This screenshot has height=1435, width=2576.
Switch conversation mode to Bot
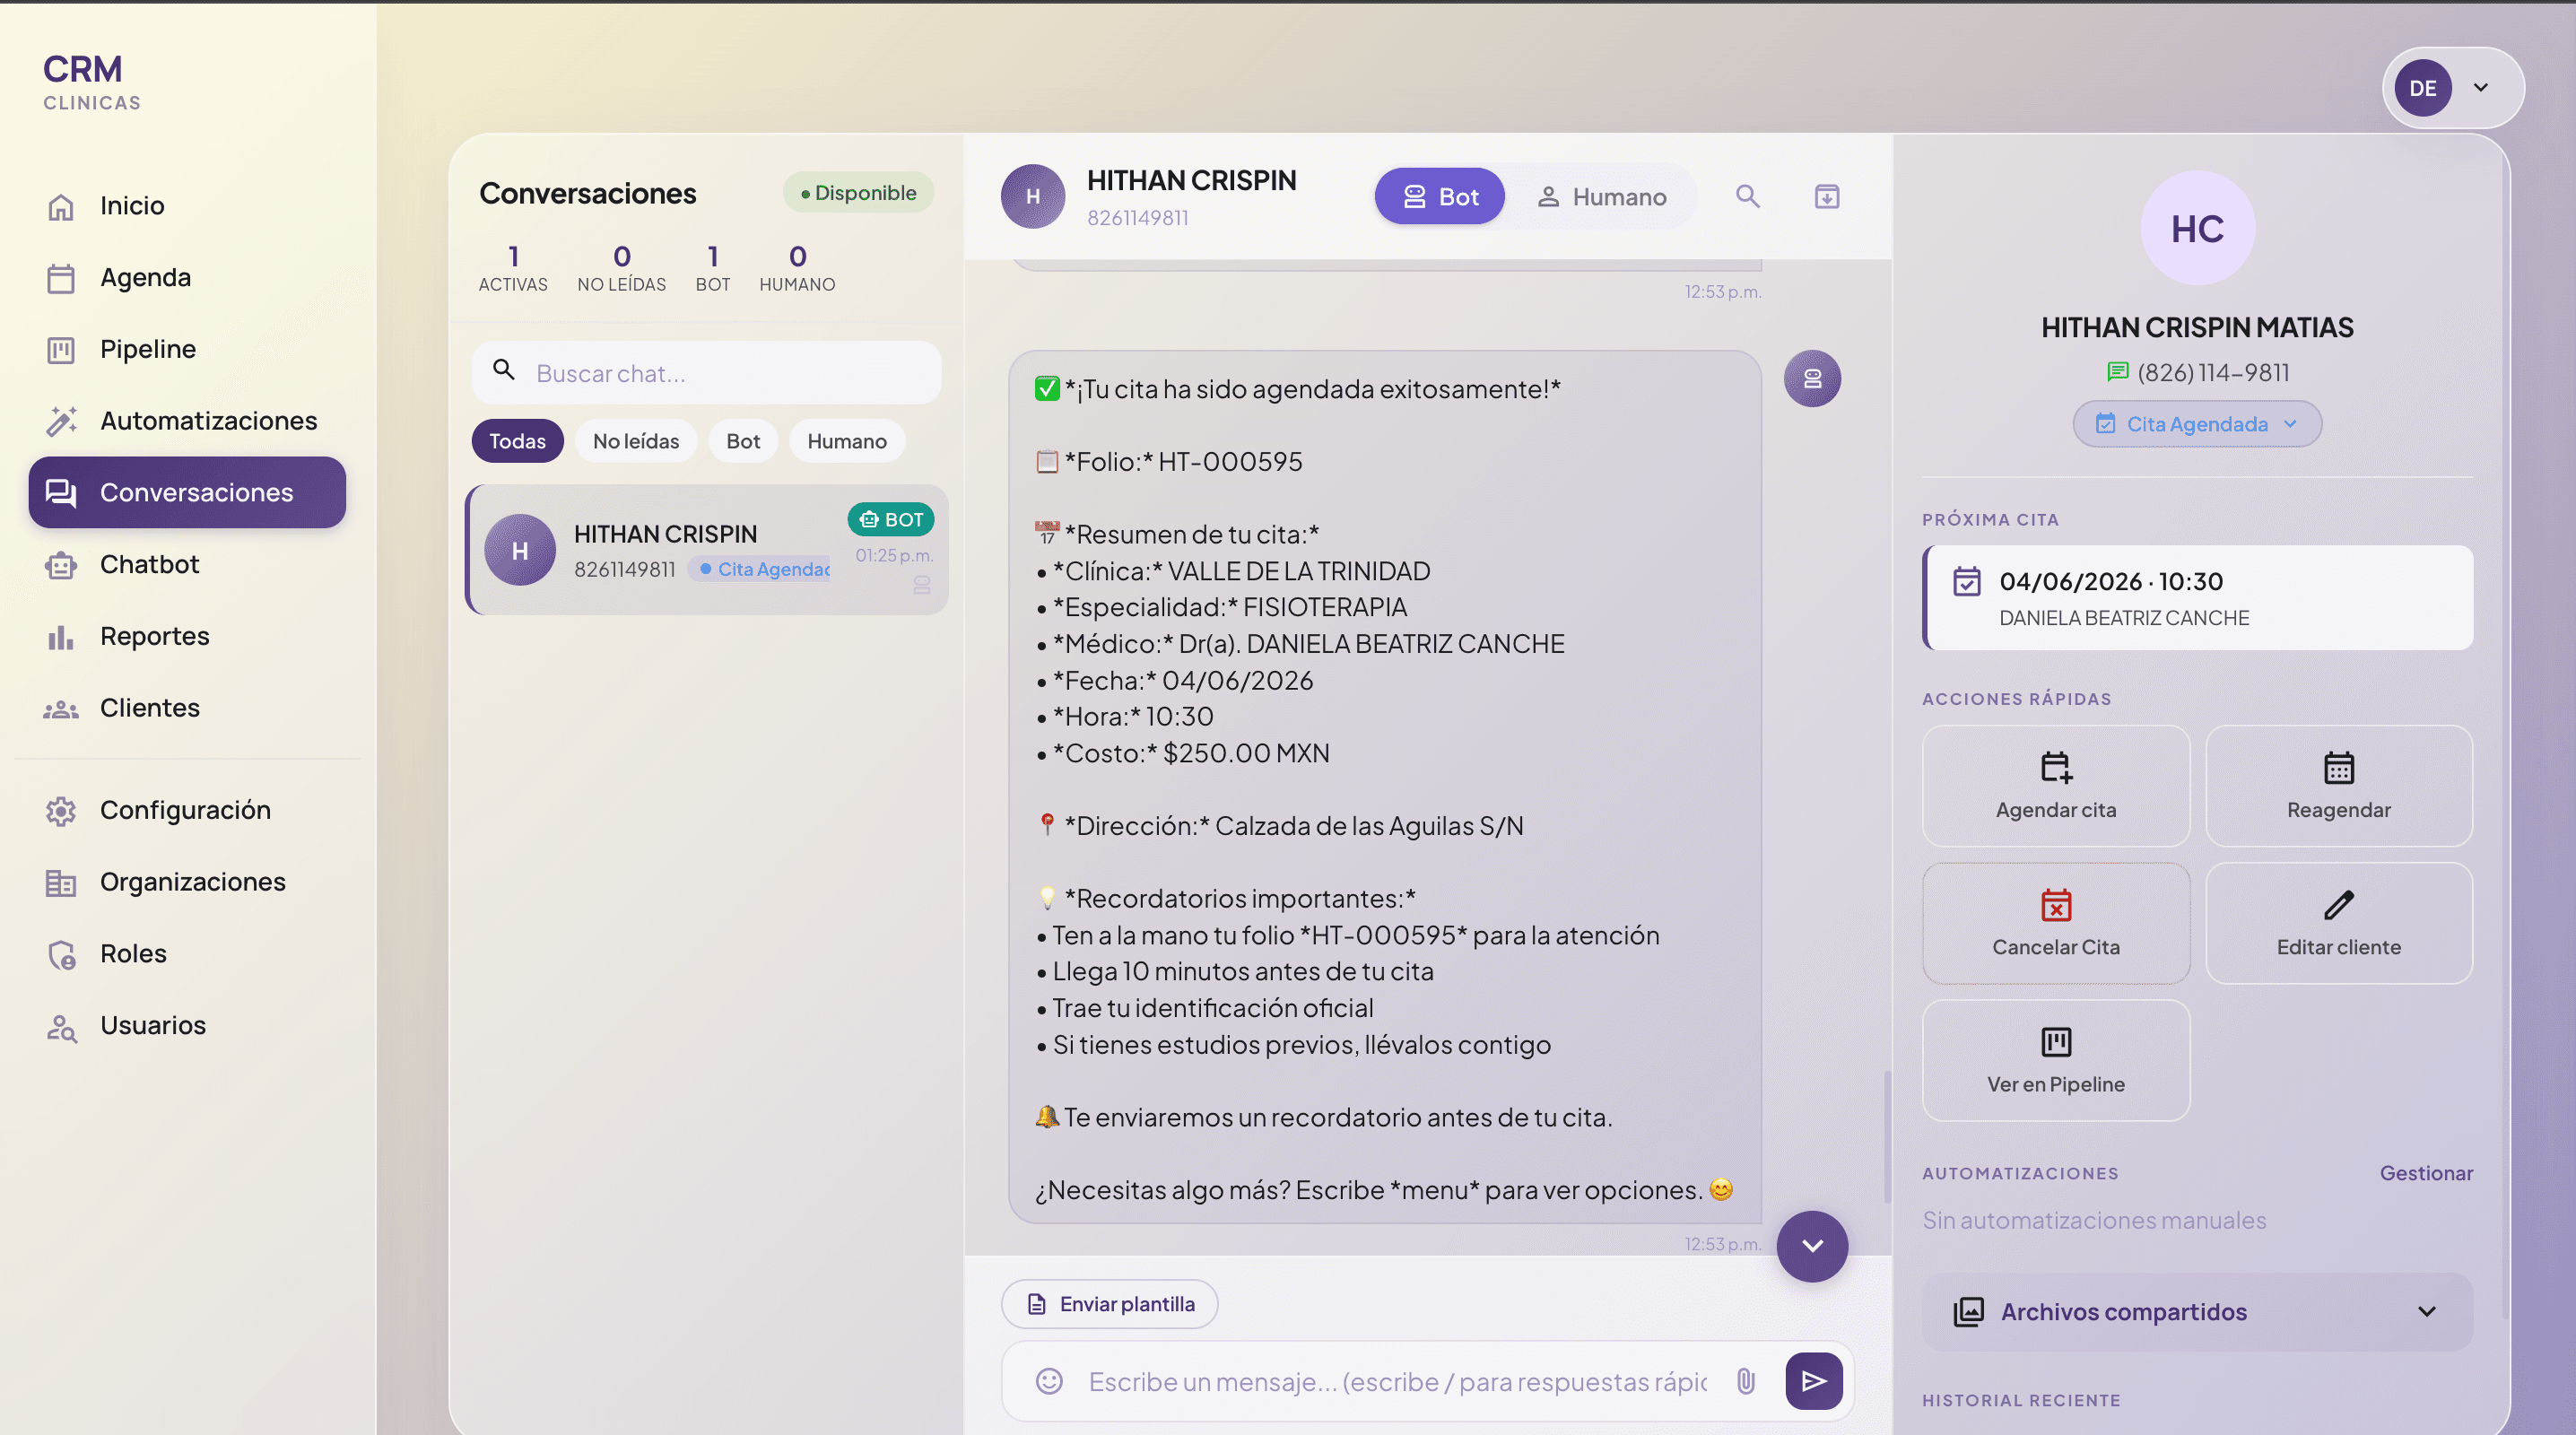pyautogui.click(x=1440, y=196)
